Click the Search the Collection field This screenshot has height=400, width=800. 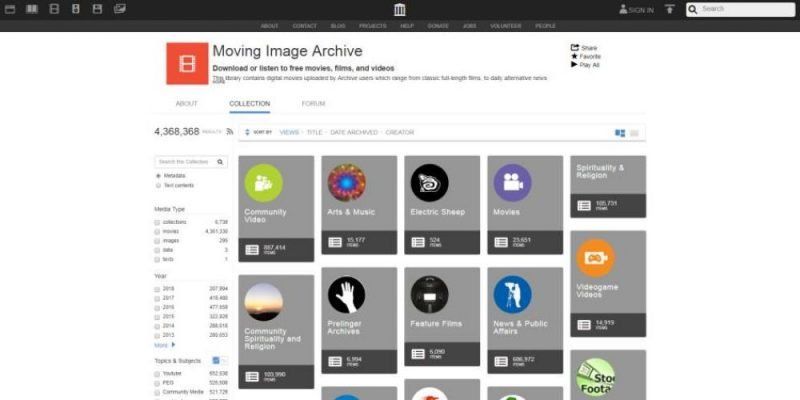[x=185, y=161]
